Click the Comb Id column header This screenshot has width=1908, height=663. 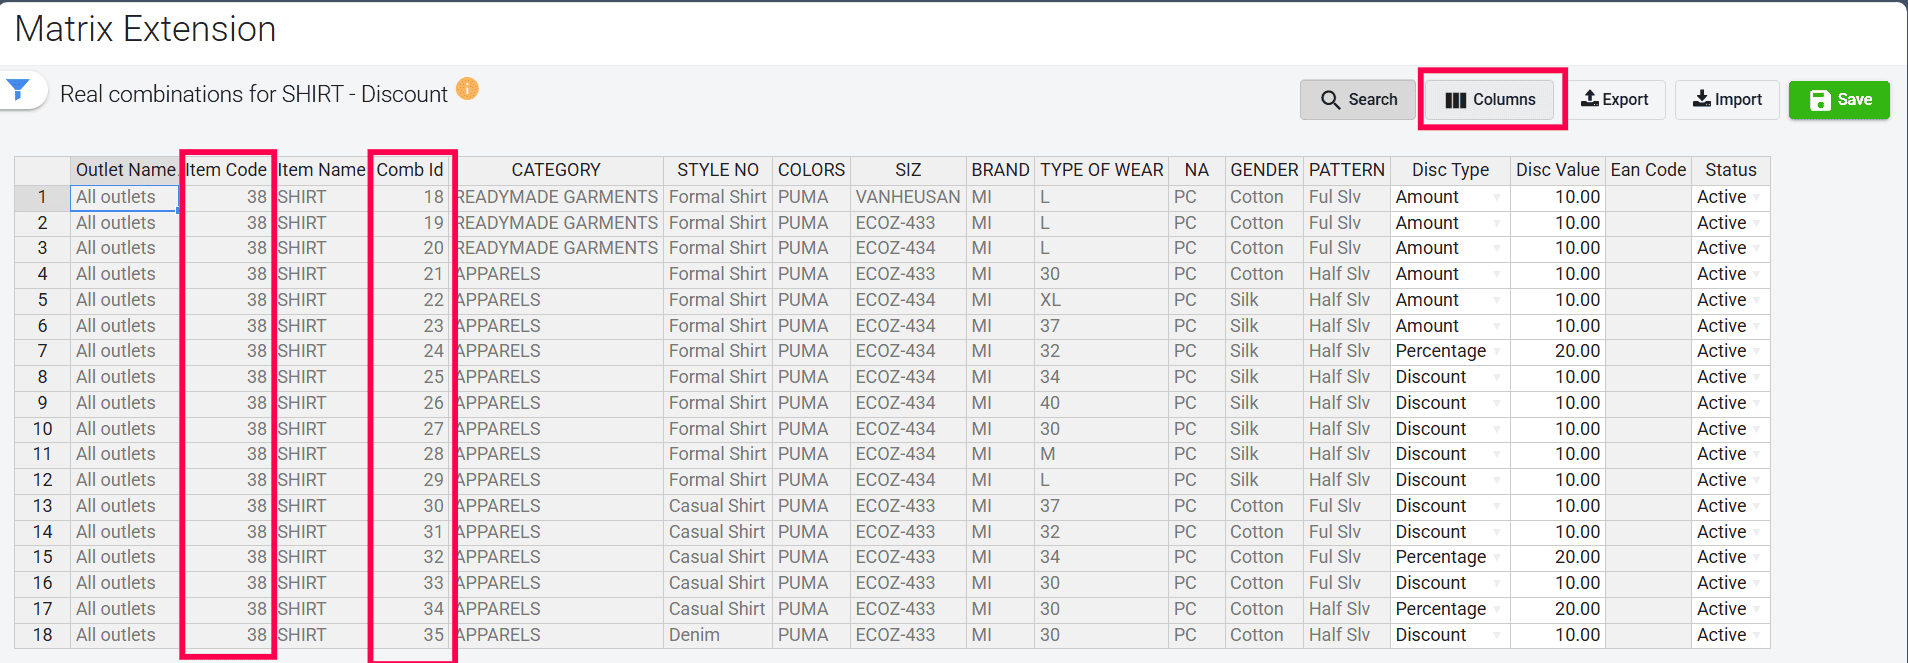click(410, 170)
